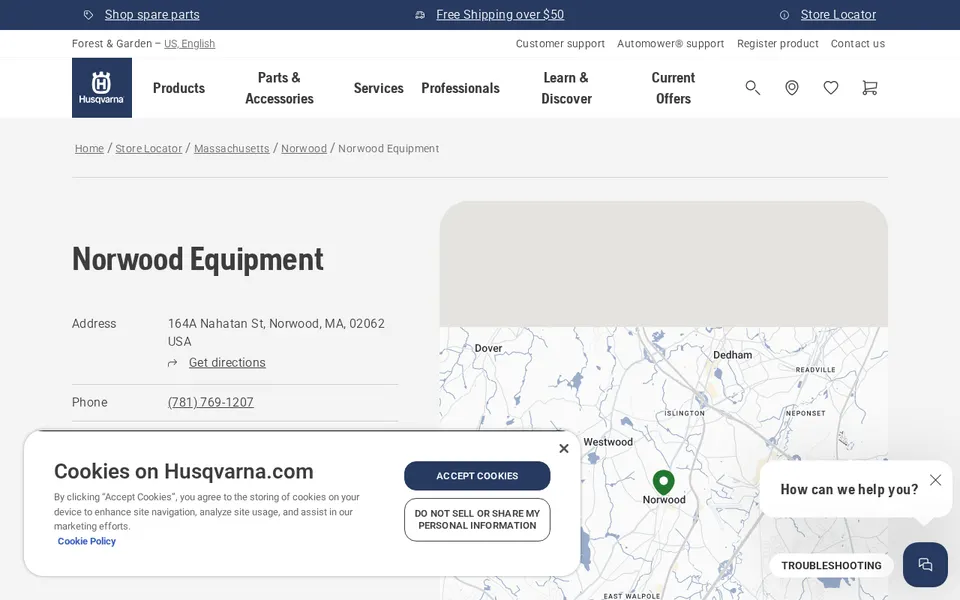Click the truck icon beside Free Shipping

420,15
